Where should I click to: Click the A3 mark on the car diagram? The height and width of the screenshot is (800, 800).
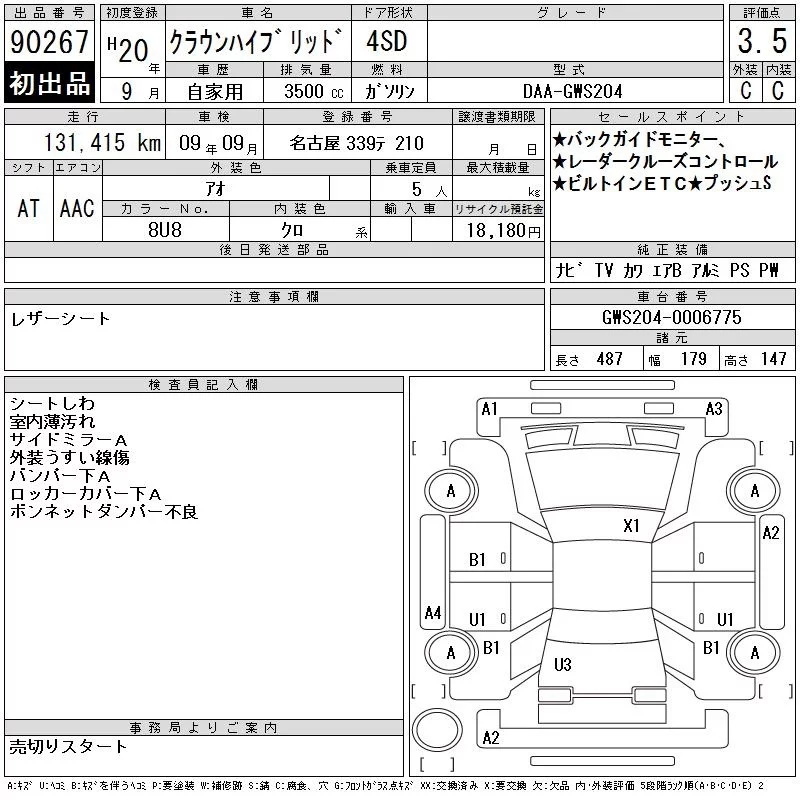(x=714, y=408)
